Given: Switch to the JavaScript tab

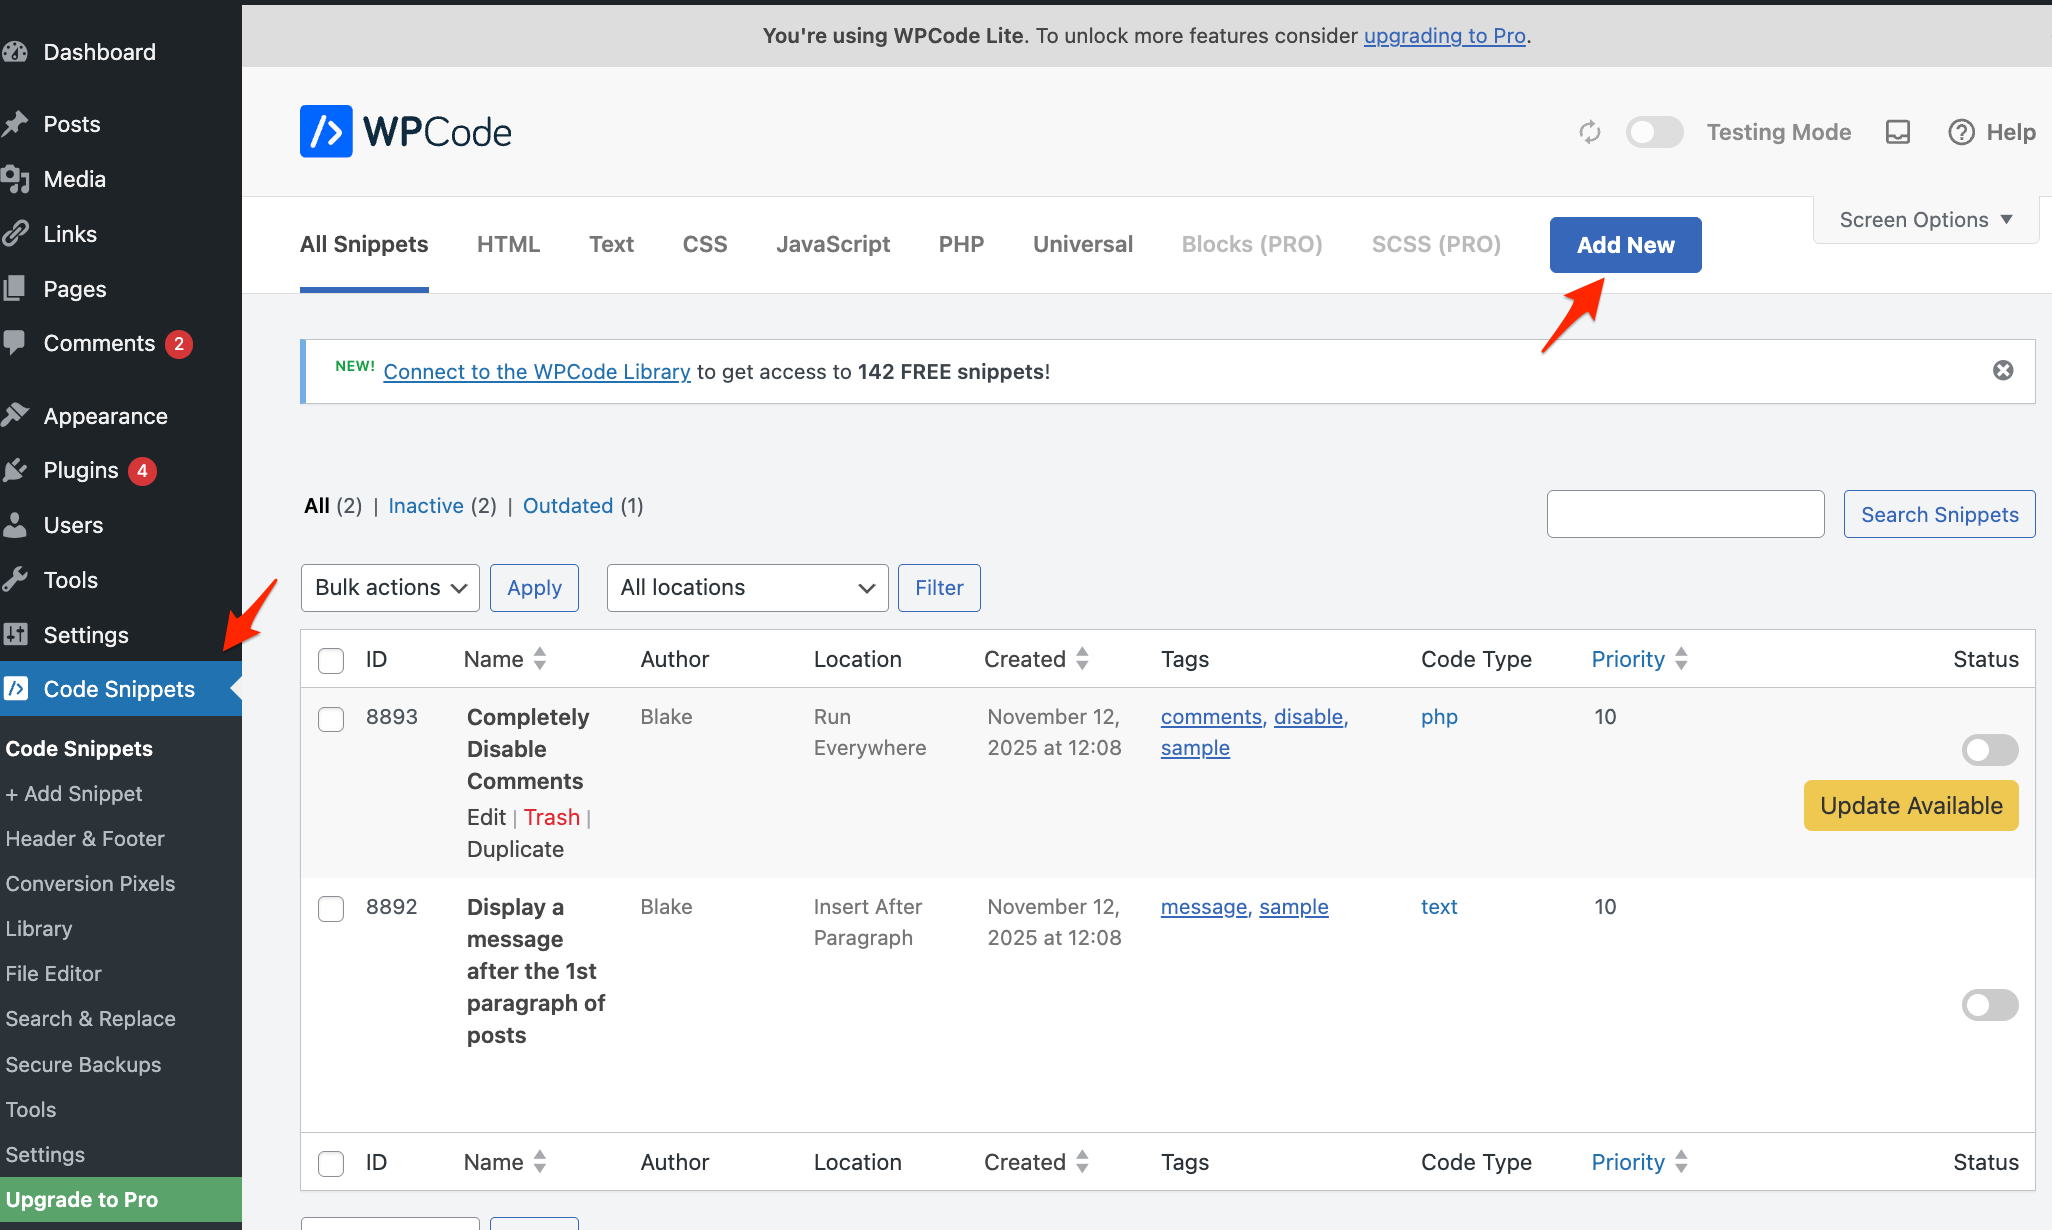Looking at the screenshot, I should pyautogui.click(x=833, y=245).
